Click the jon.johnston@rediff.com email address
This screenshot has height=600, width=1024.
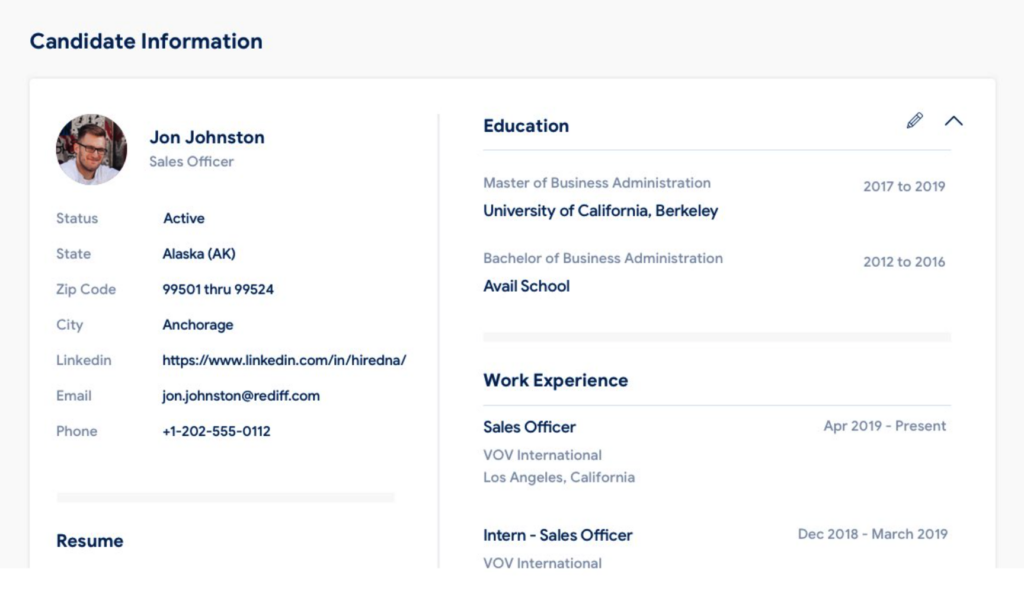[x=241, y=396]
